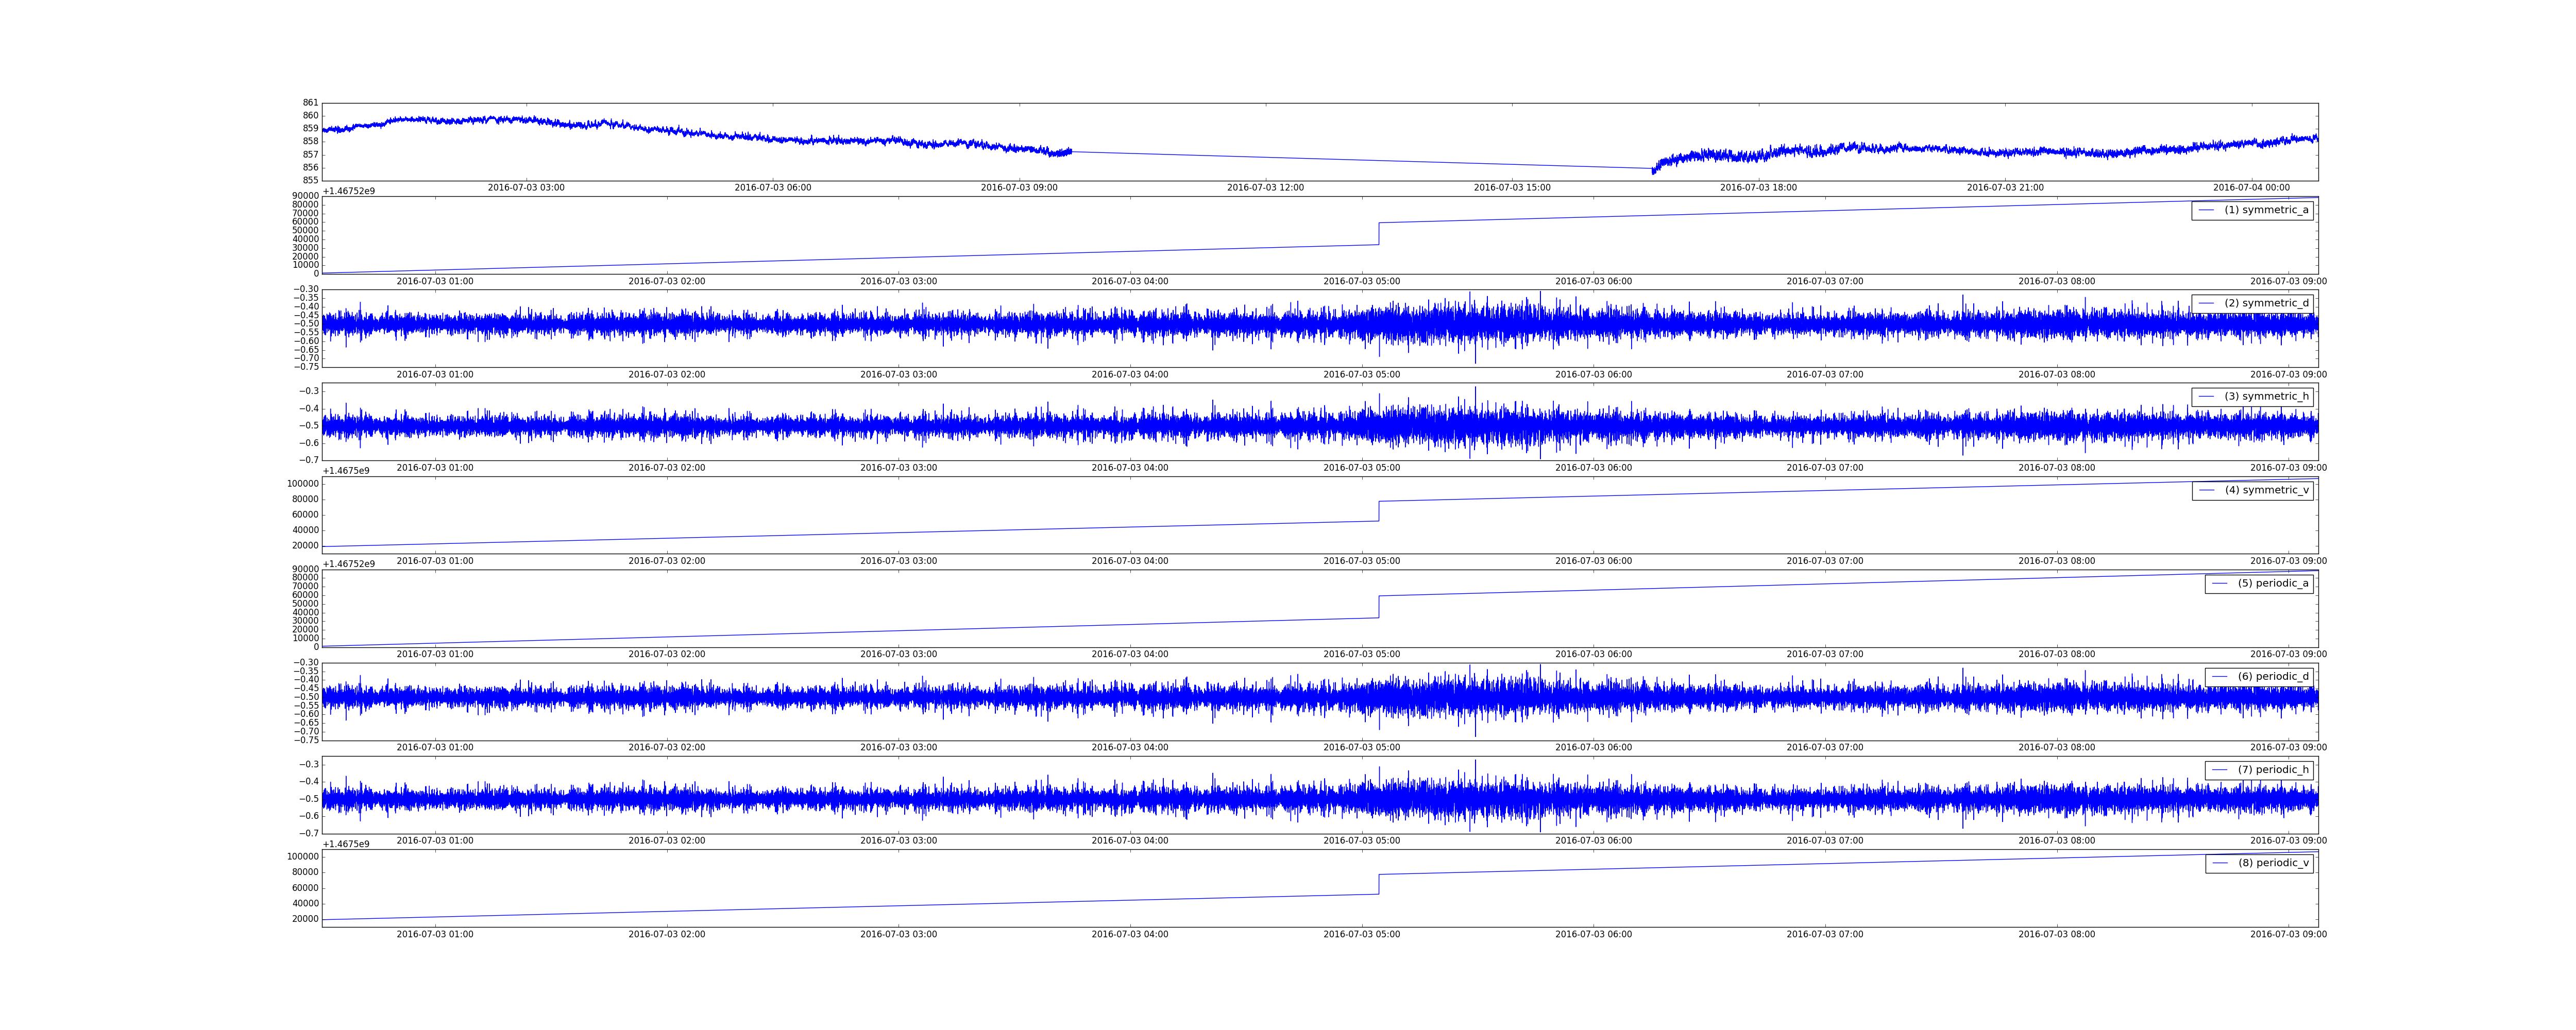This screenshot has width=2576, height=1030.
Task: Click the vertical jump in symmetric_a curve
Action: pyautogui.click(x=1379, y=234)
